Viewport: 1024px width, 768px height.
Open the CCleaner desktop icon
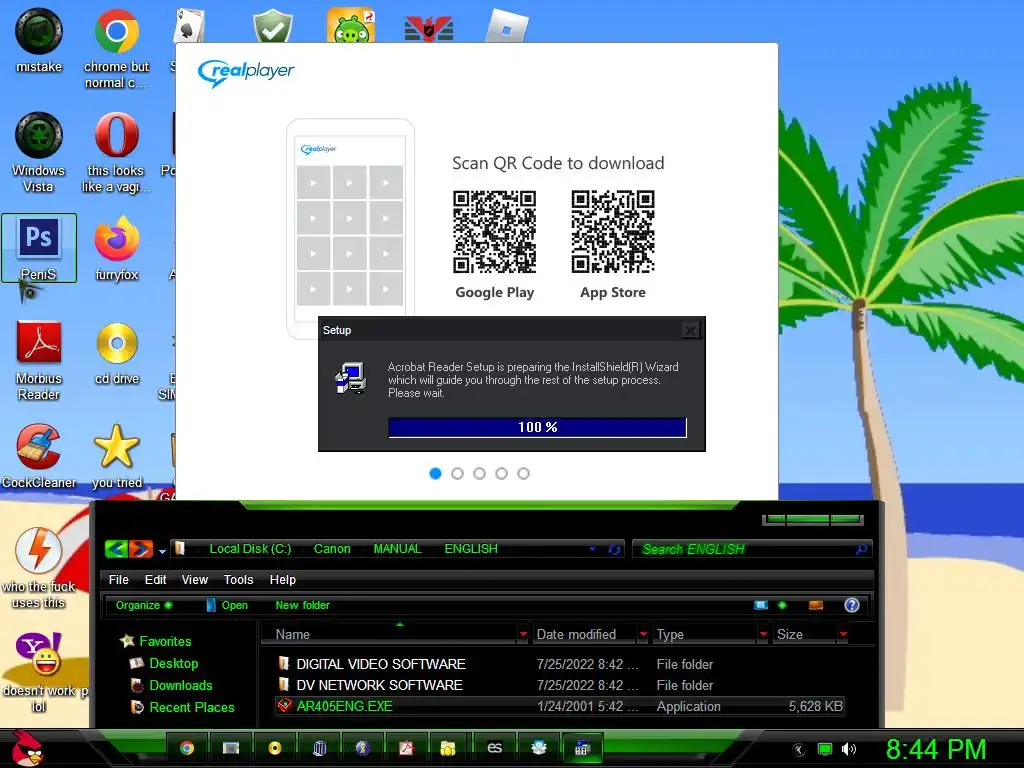39,447
